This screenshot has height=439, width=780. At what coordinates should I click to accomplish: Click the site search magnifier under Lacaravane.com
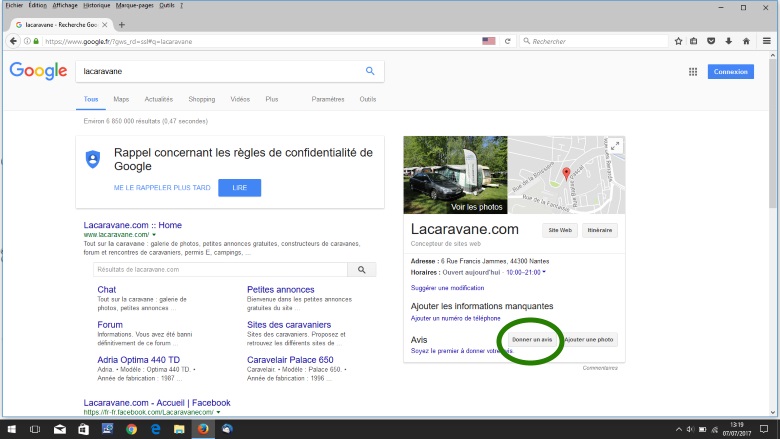[x=362, y=269]
